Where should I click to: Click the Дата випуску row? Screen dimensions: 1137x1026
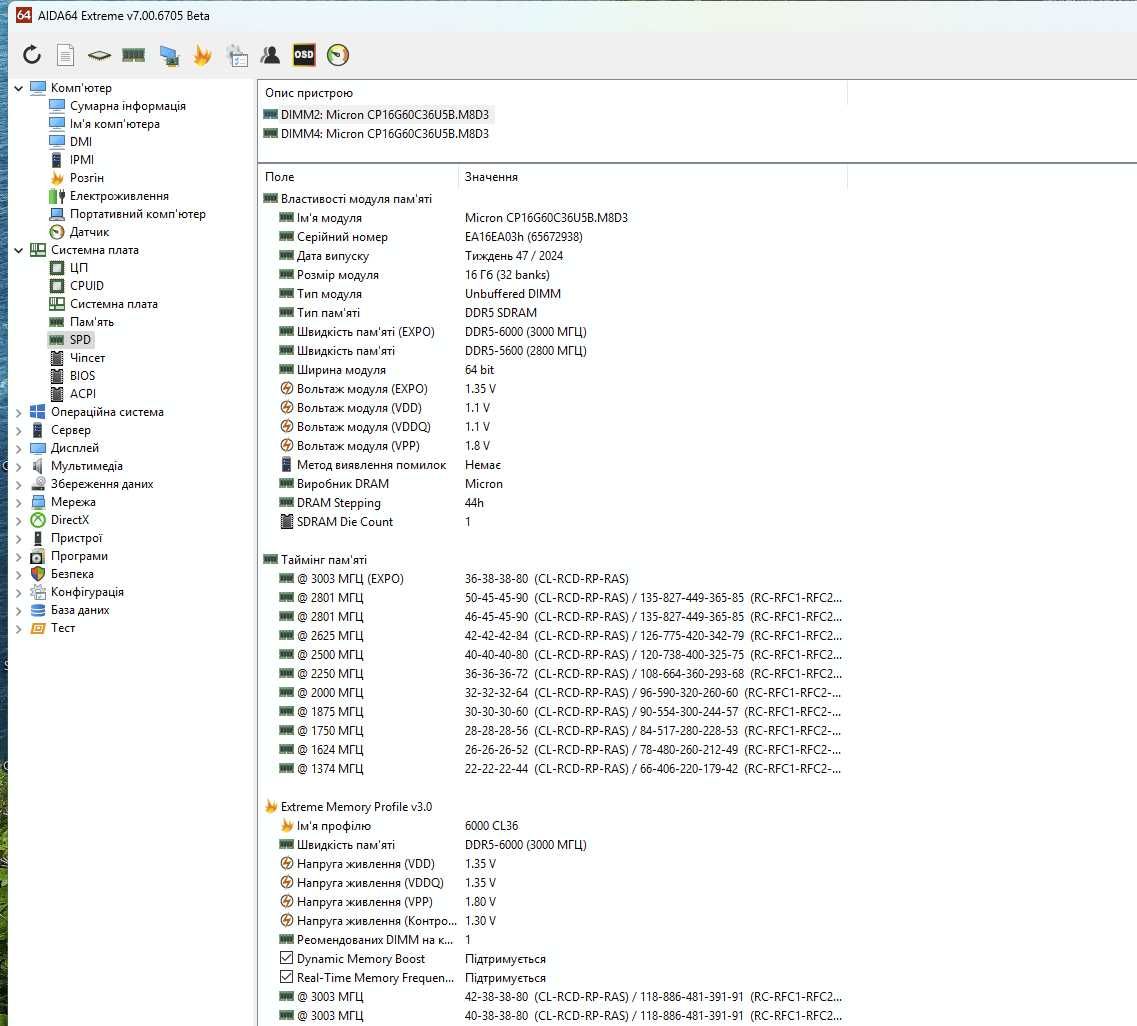click(553, 256)
